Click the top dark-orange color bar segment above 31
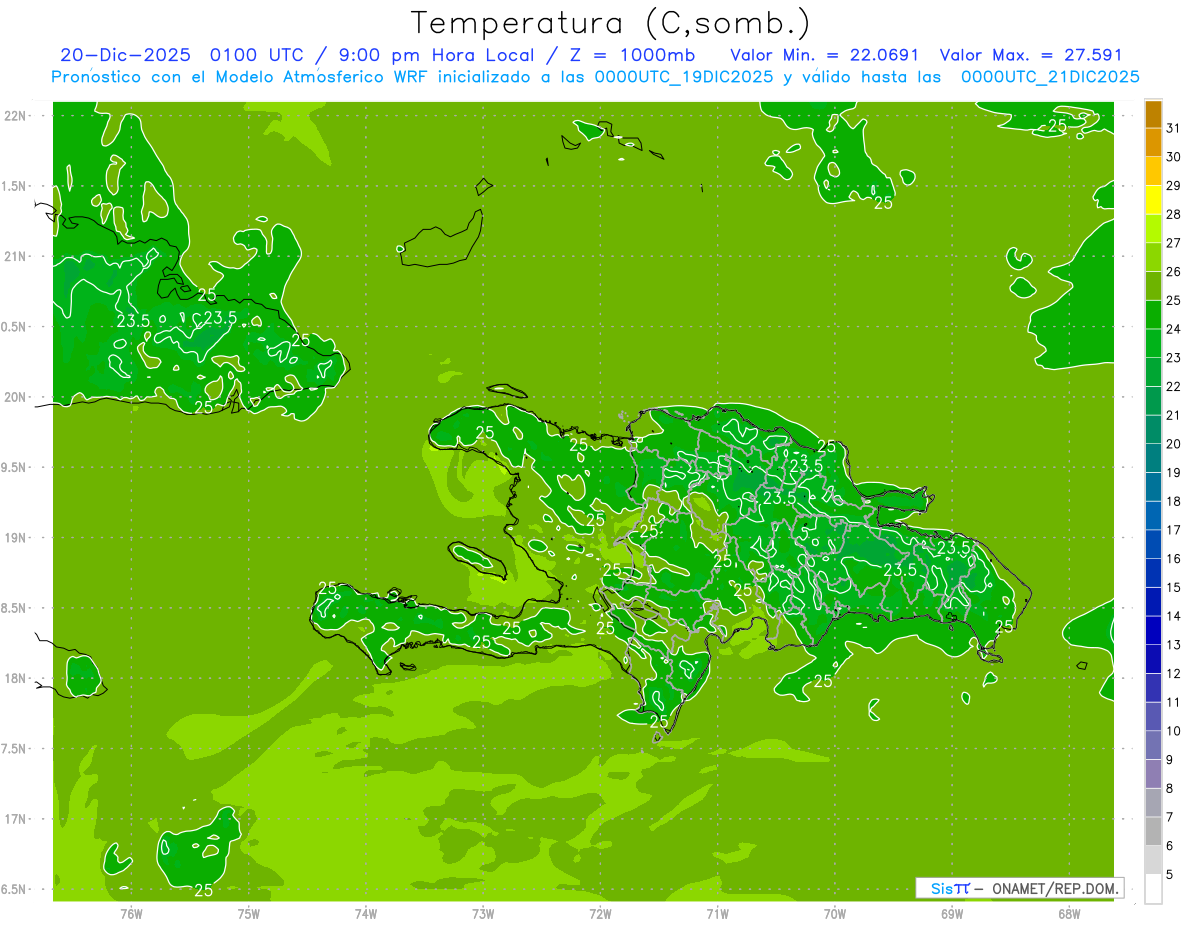This screenshot has width=1200, height=927. pos(1153,113)
